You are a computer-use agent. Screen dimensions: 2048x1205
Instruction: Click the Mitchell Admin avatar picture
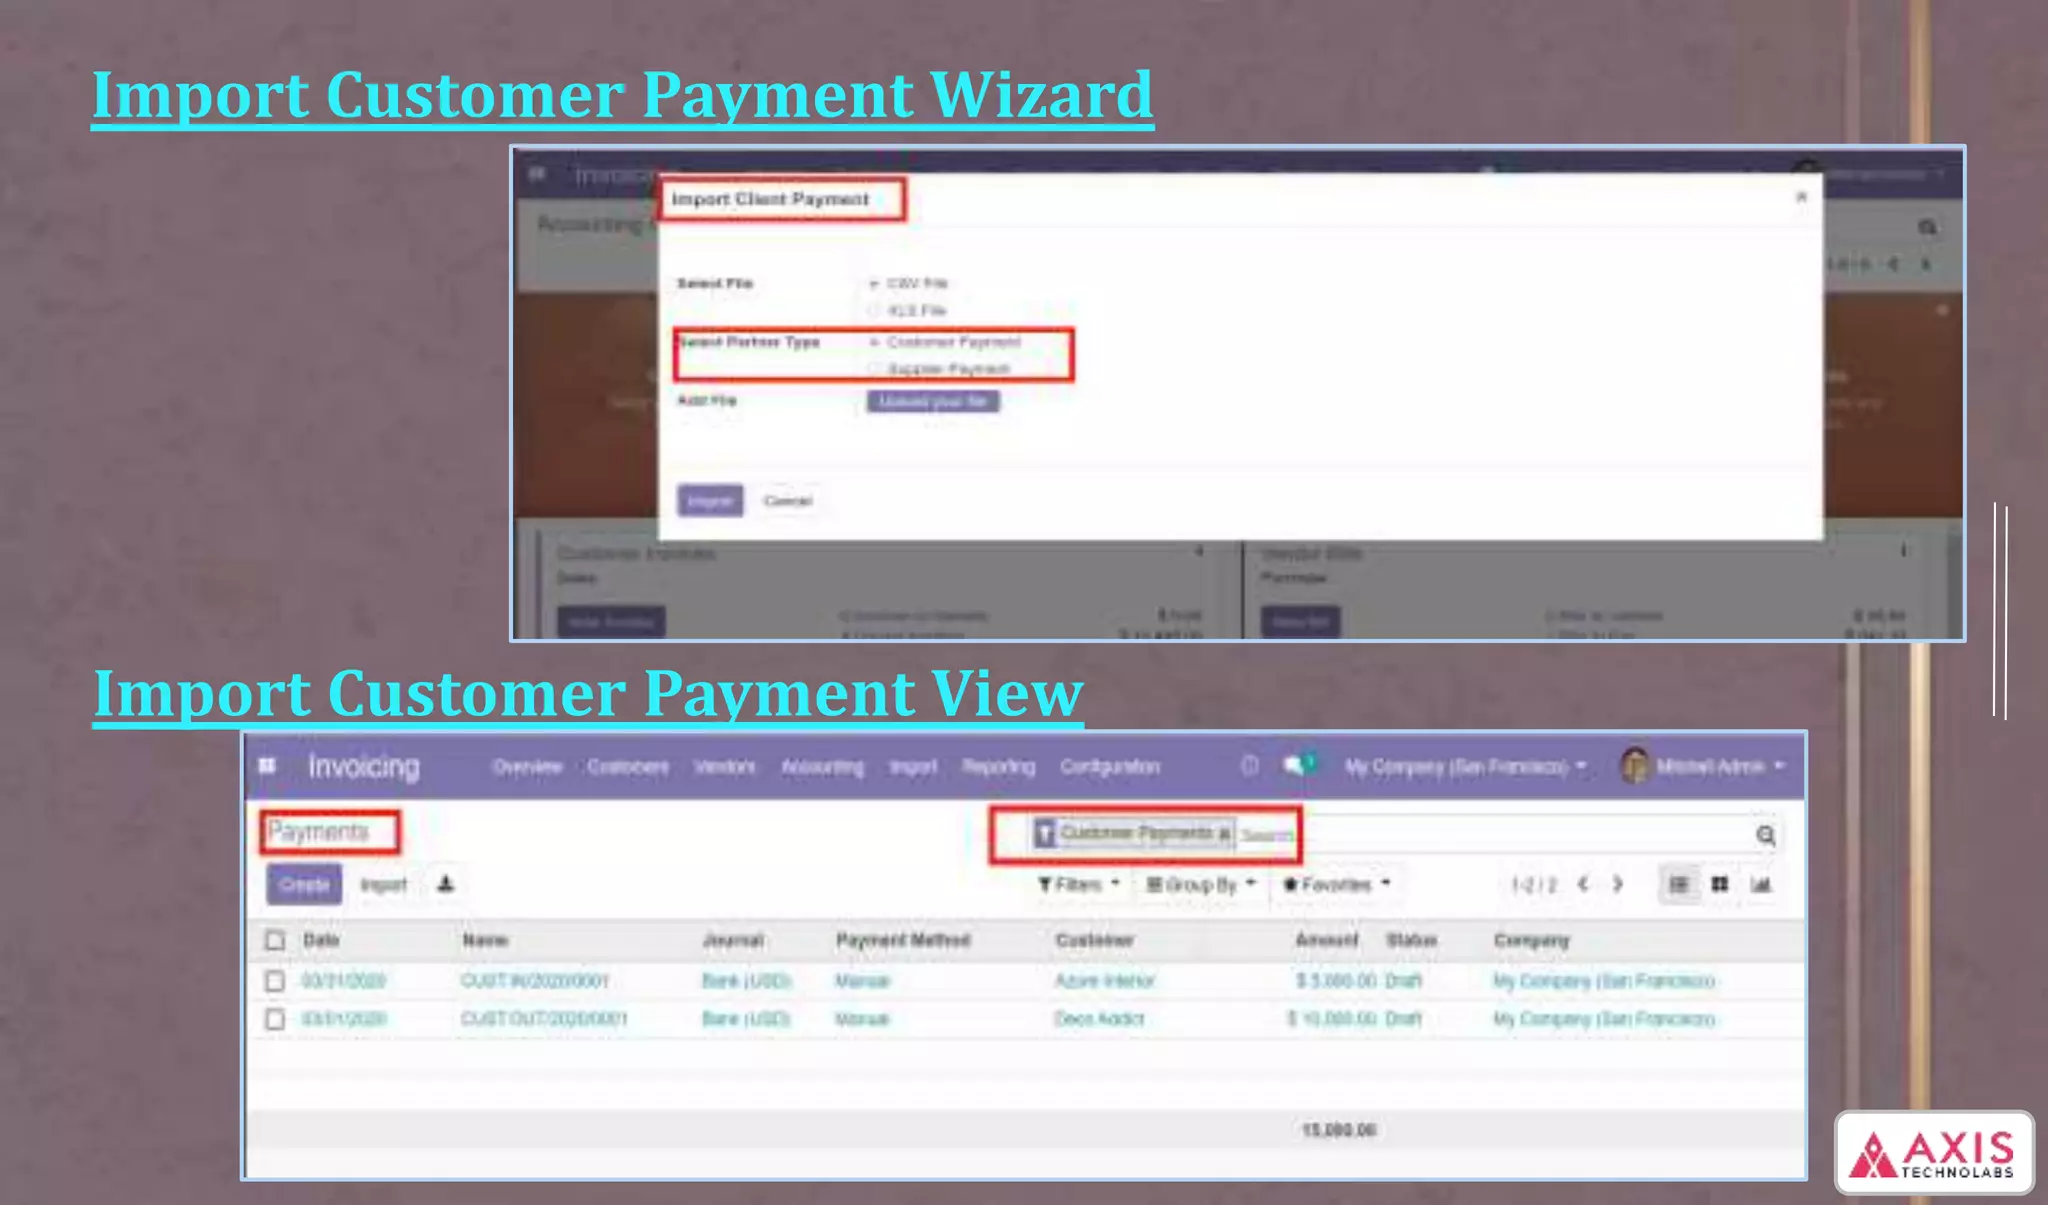[1634, 766]
